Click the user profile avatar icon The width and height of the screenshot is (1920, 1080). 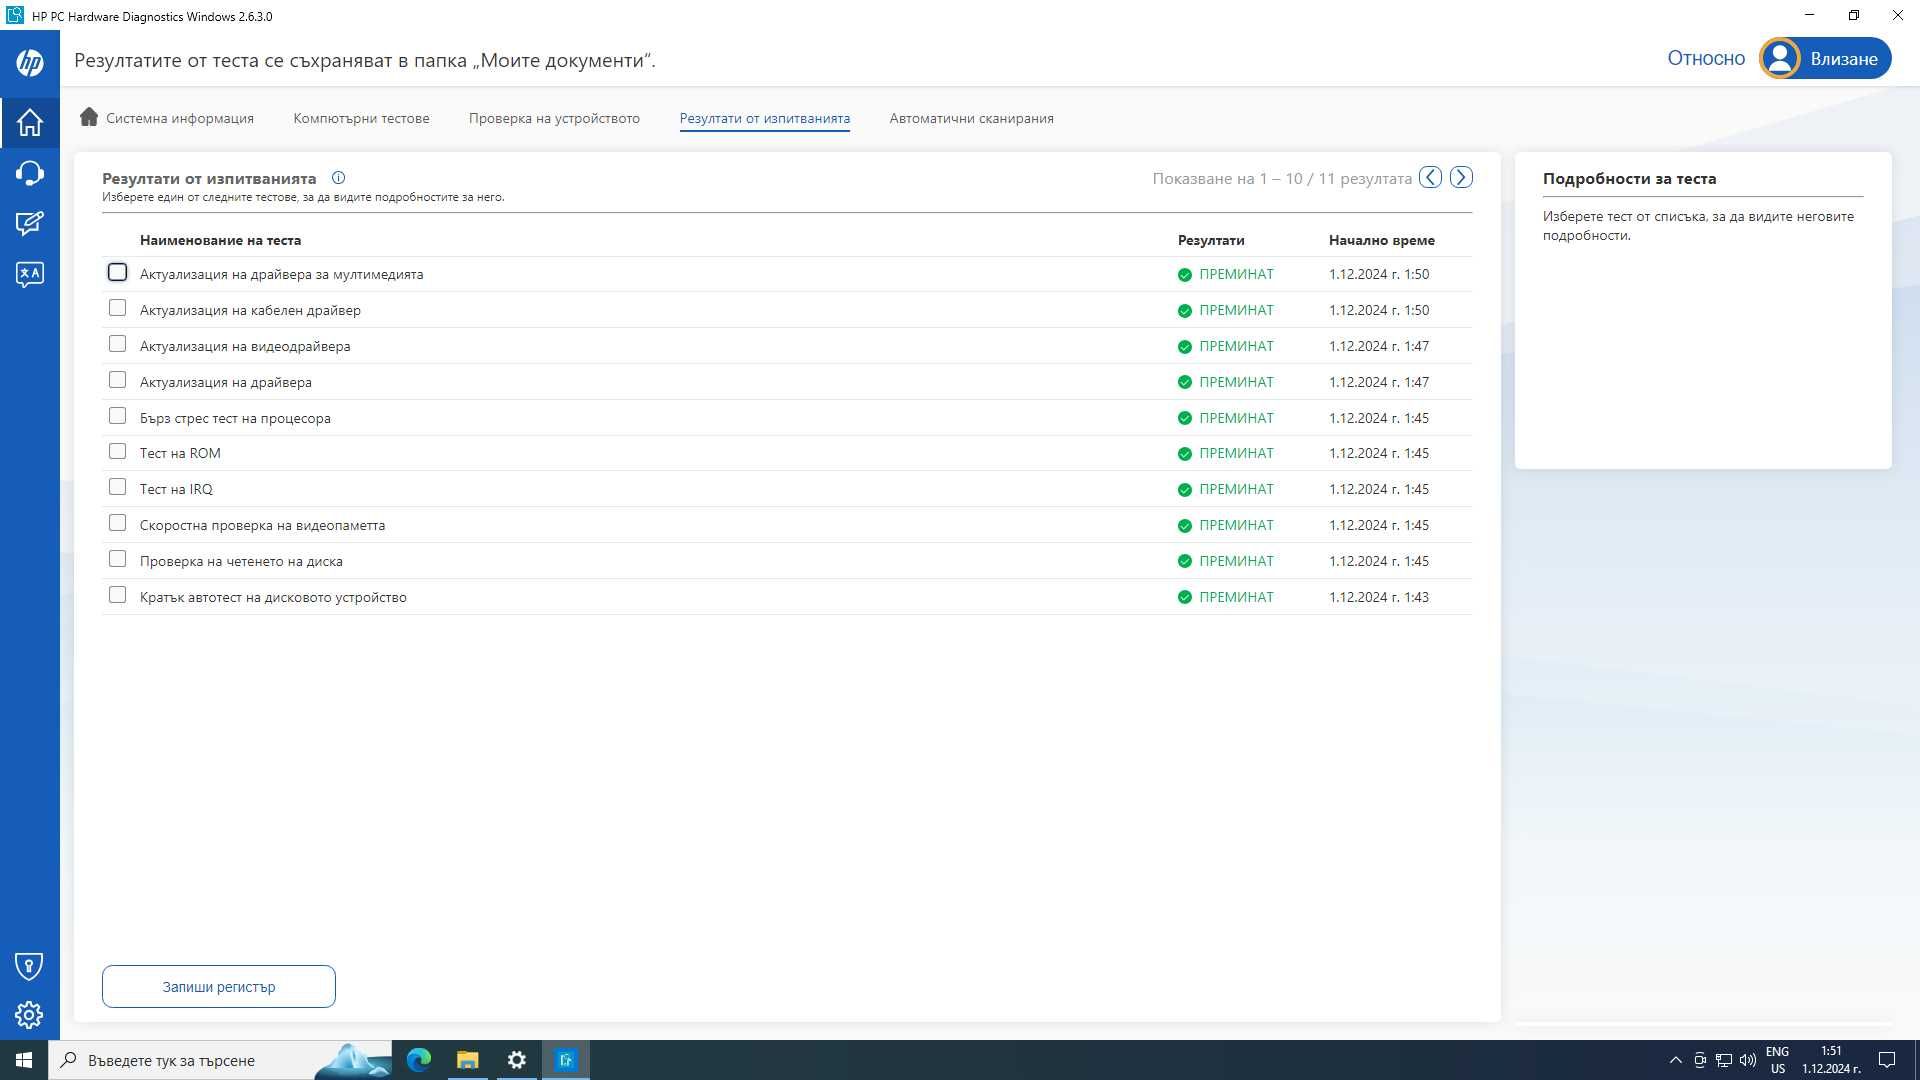coord(1780,58)
